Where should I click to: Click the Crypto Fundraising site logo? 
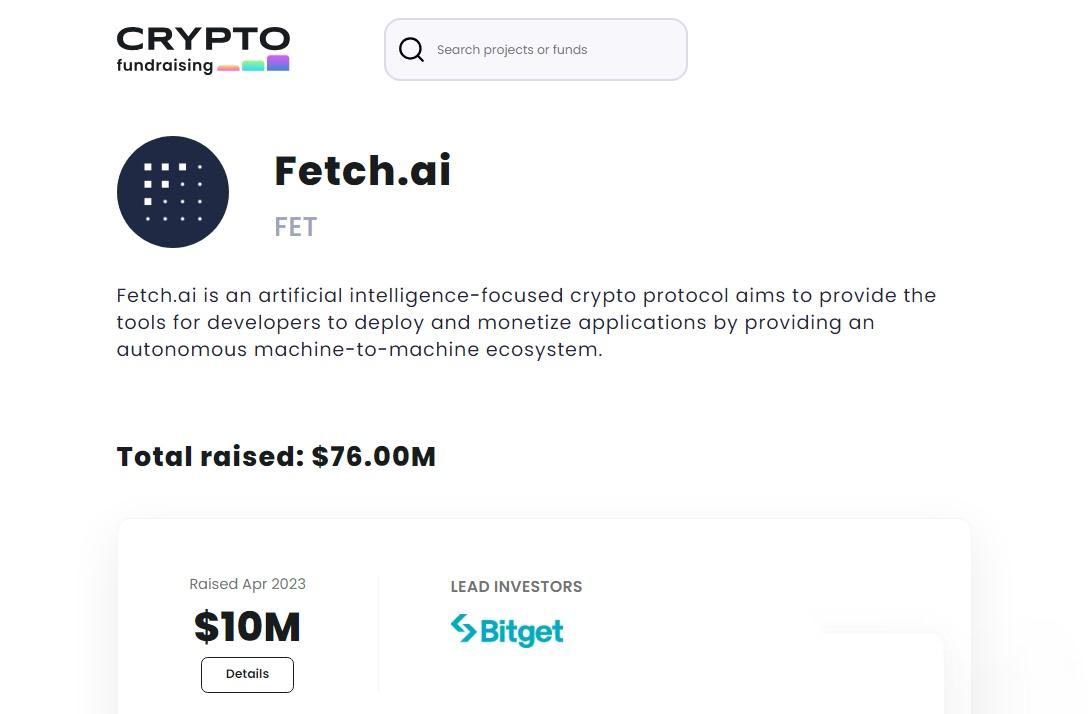[203, 50]
